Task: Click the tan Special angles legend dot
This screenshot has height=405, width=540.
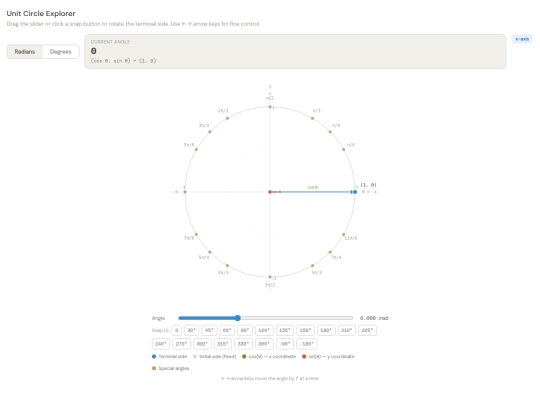Action: [x=154, y=368]
